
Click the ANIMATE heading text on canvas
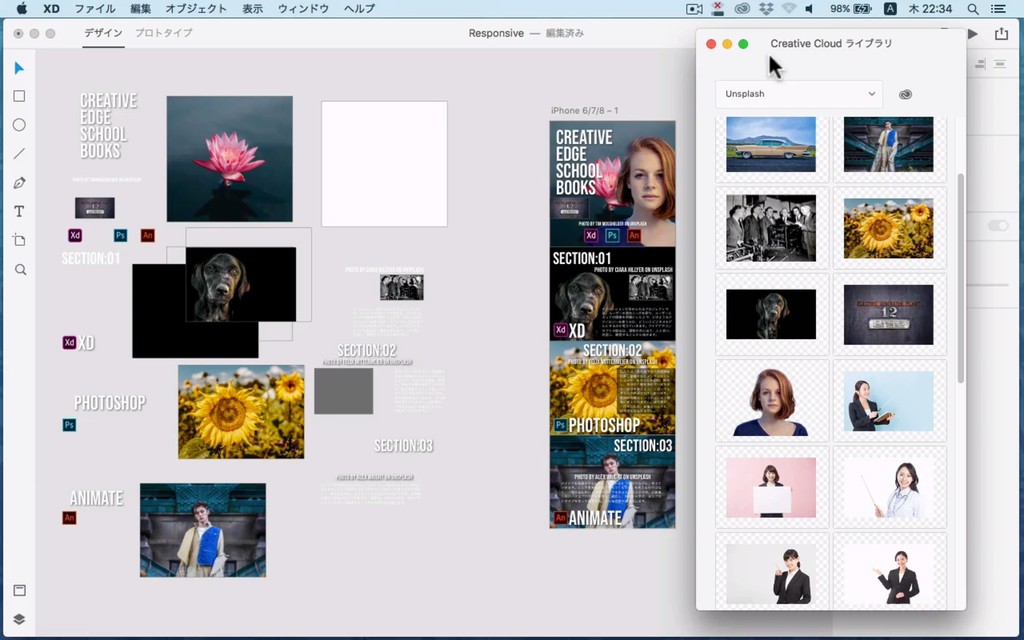coord(97,498)
